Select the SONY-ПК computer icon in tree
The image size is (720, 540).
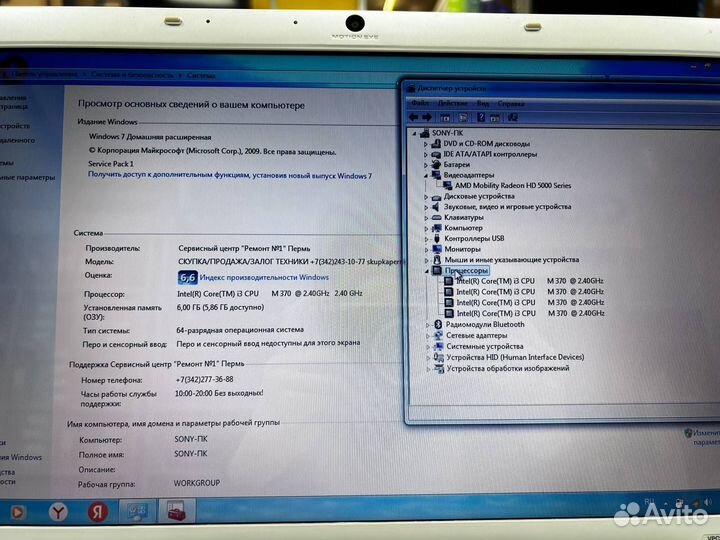[424, 133]
